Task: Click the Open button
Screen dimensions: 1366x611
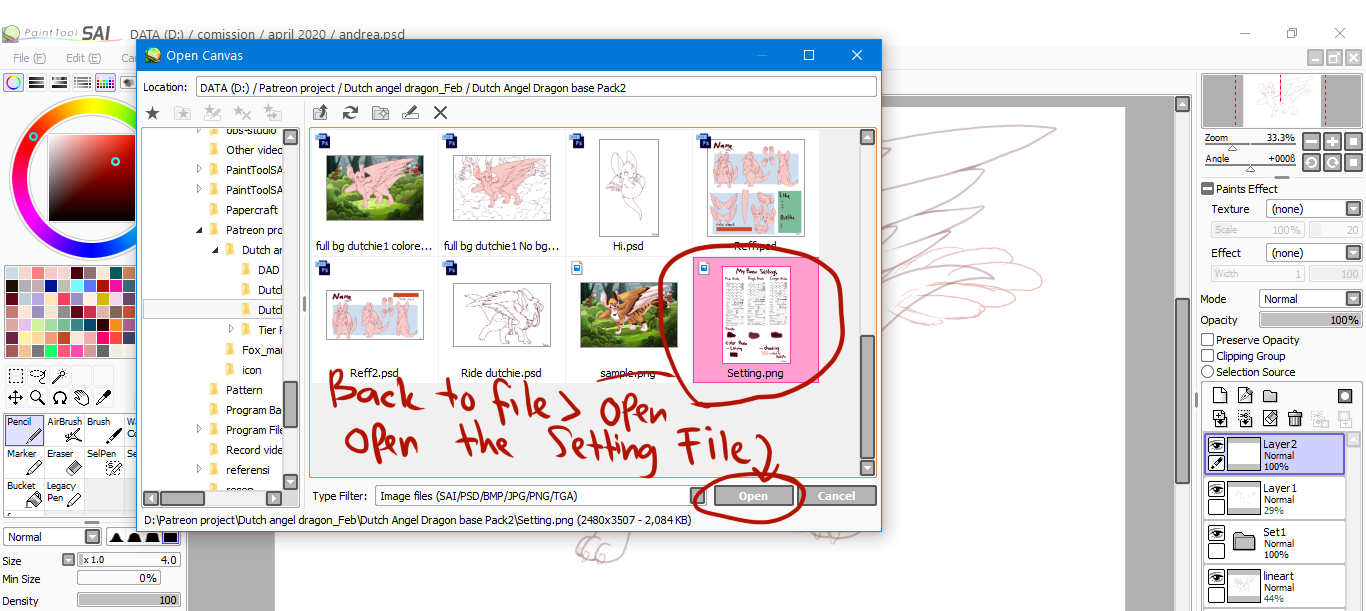Action: (x=753, y=496)
